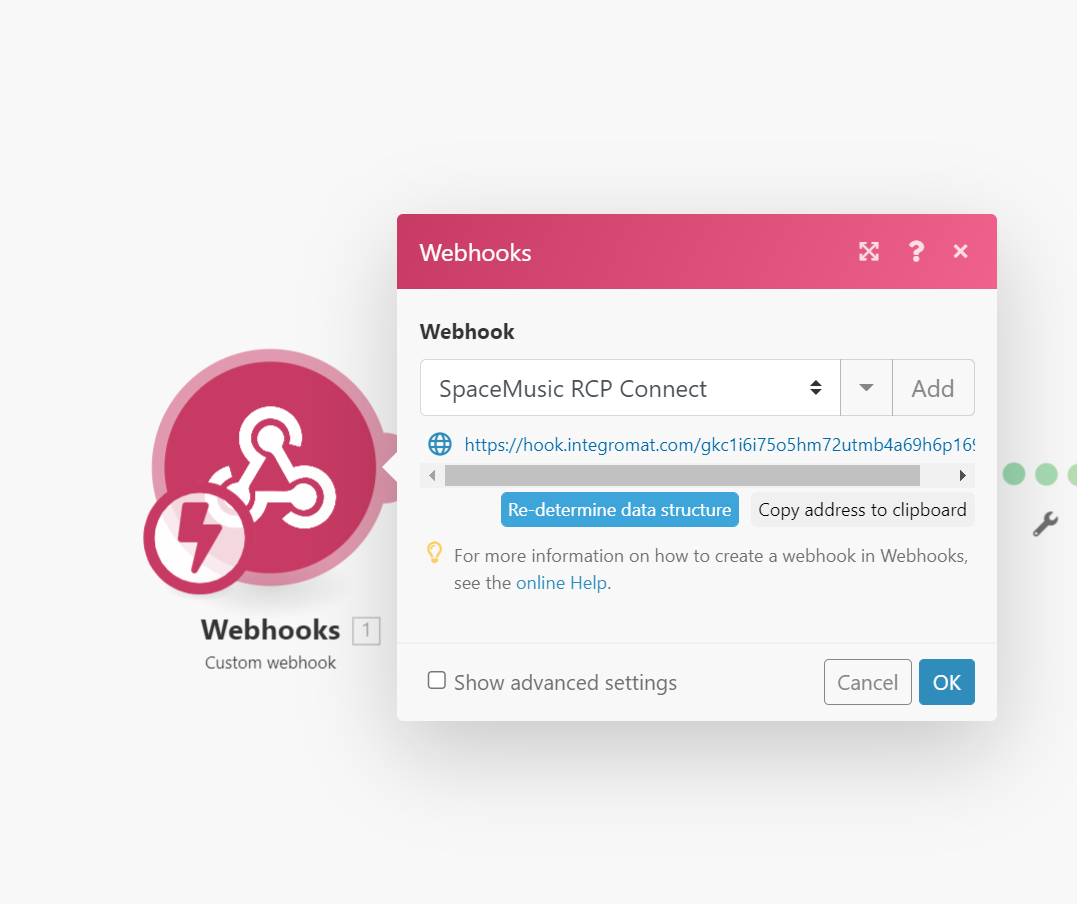1077x904 pixels.
Task: Expand the dialog with fullscreen arrows icon
Action: point(869,251)
